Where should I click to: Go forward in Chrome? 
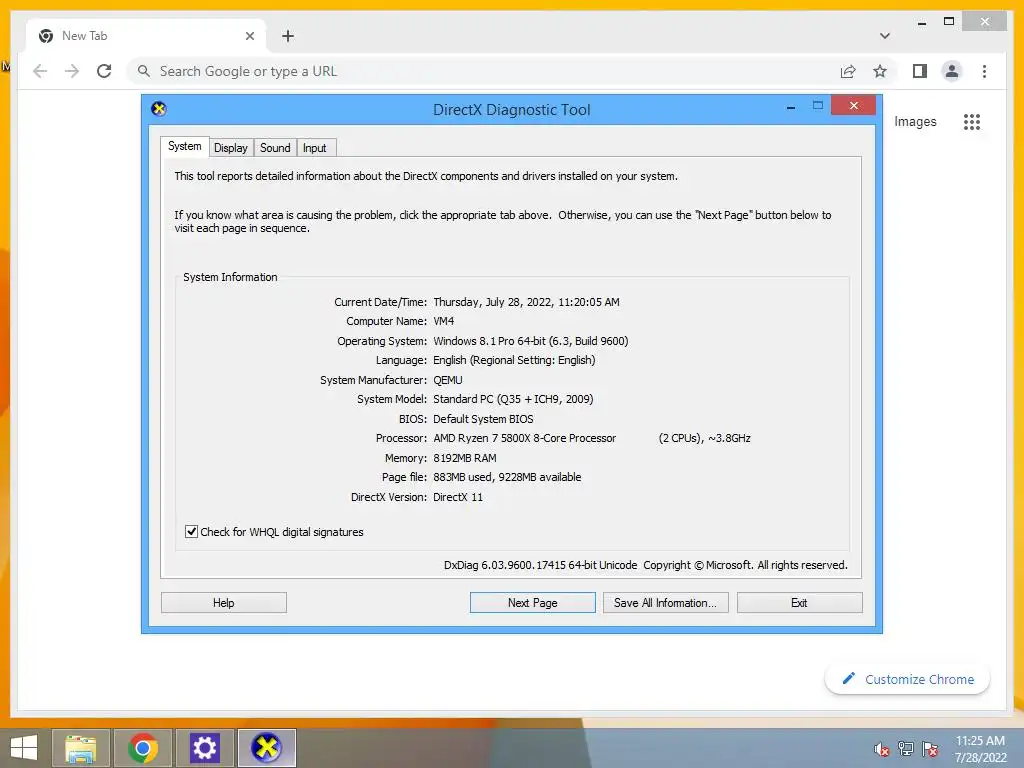pos(72,71)
